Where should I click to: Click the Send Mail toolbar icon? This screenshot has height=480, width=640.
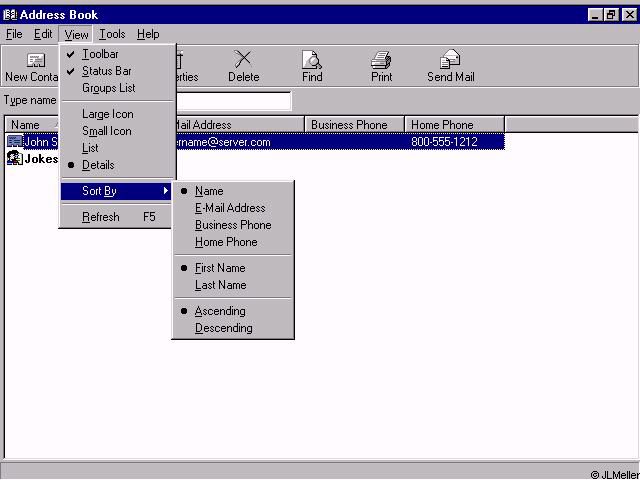click(450, 61)
